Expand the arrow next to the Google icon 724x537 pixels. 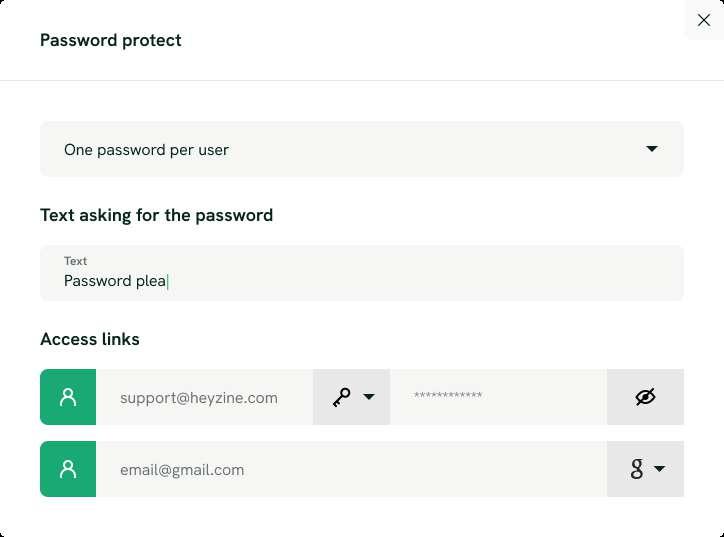click(x=660, y=469)
